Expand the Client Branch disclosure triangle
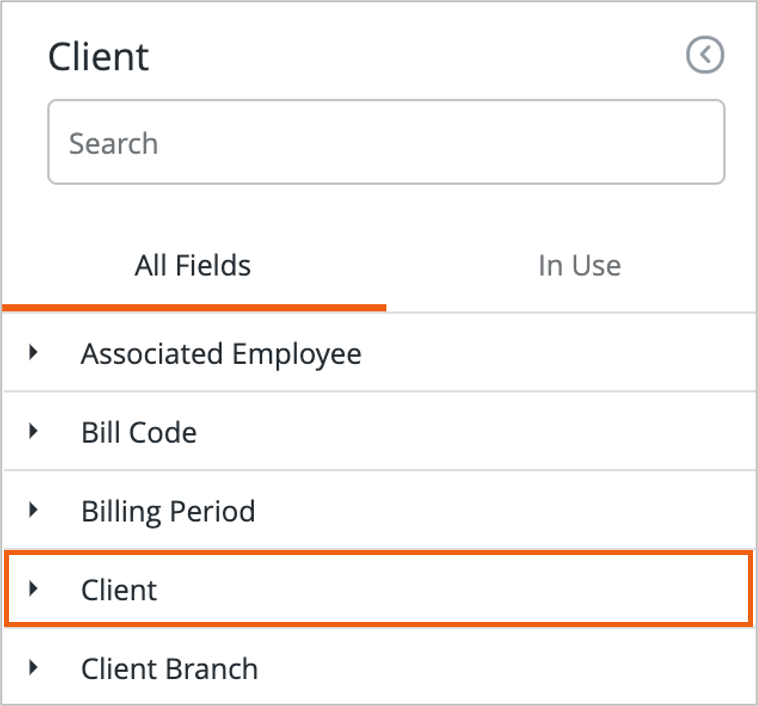The image size is (758, 706). [x=34, y=667]
